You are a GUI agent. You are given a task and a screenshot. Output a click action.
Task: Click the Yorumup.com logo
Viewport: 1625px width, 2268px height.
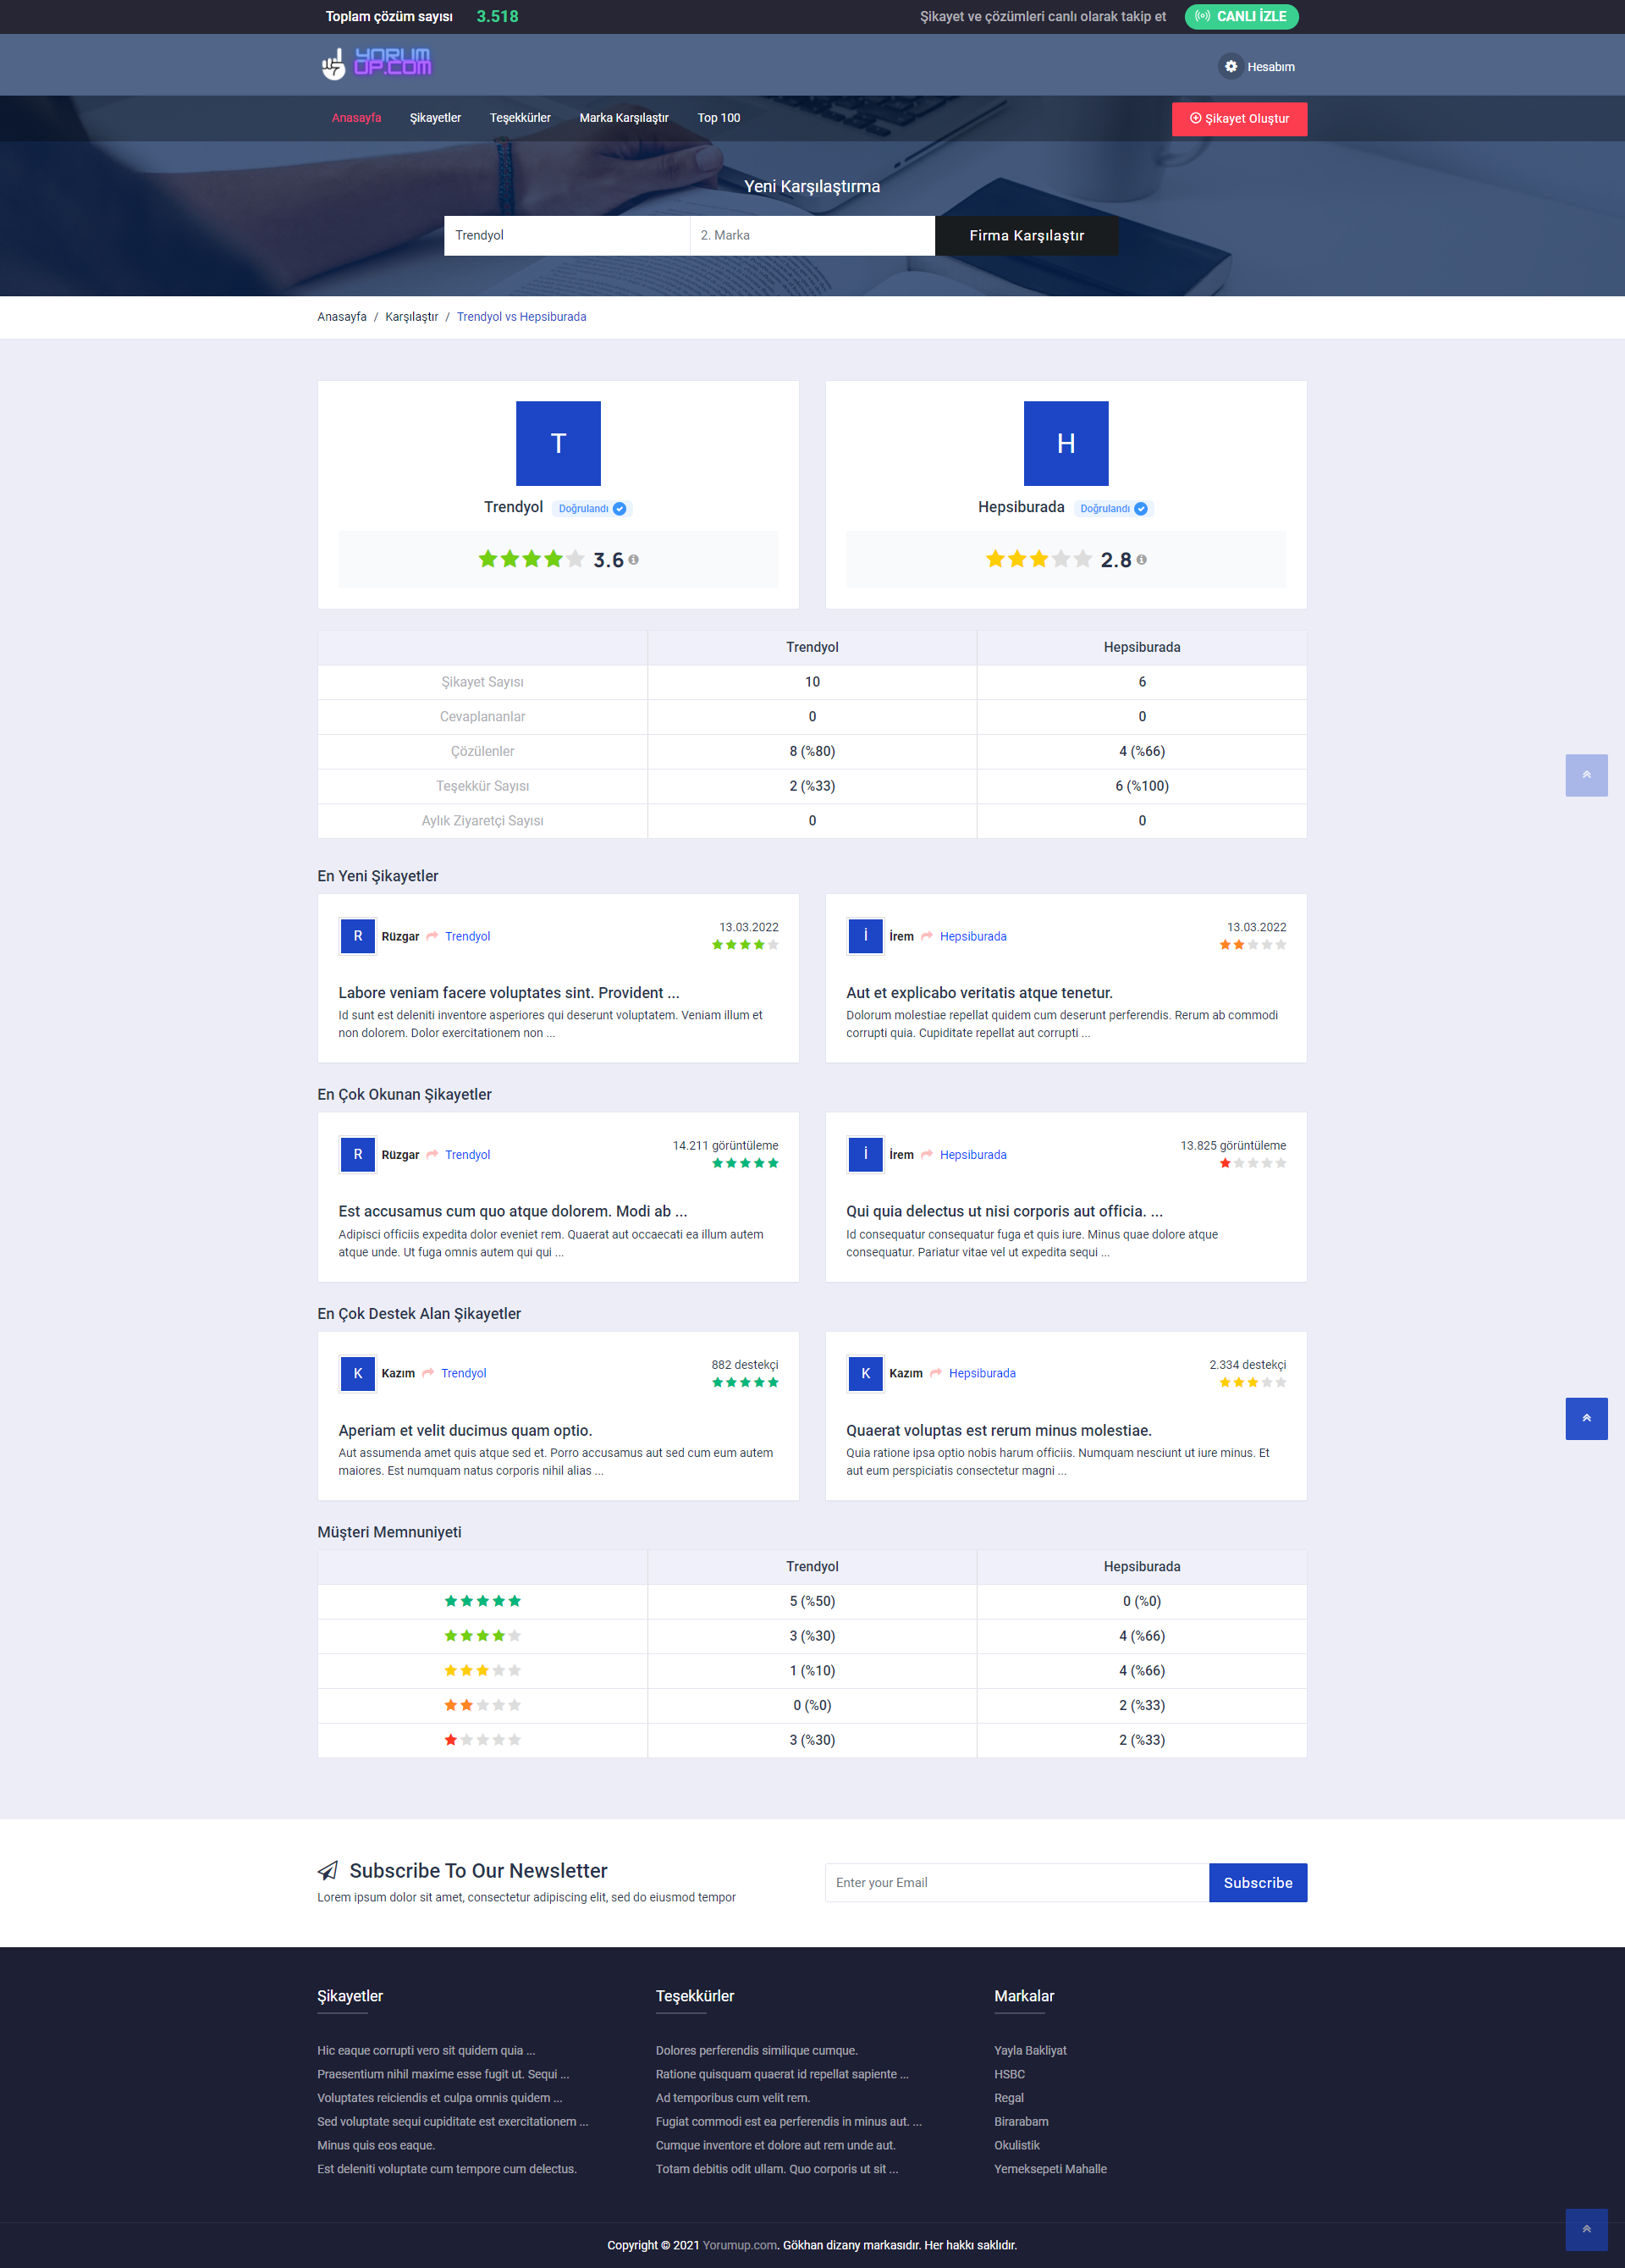pyautogui.click(x=376, y=64)
